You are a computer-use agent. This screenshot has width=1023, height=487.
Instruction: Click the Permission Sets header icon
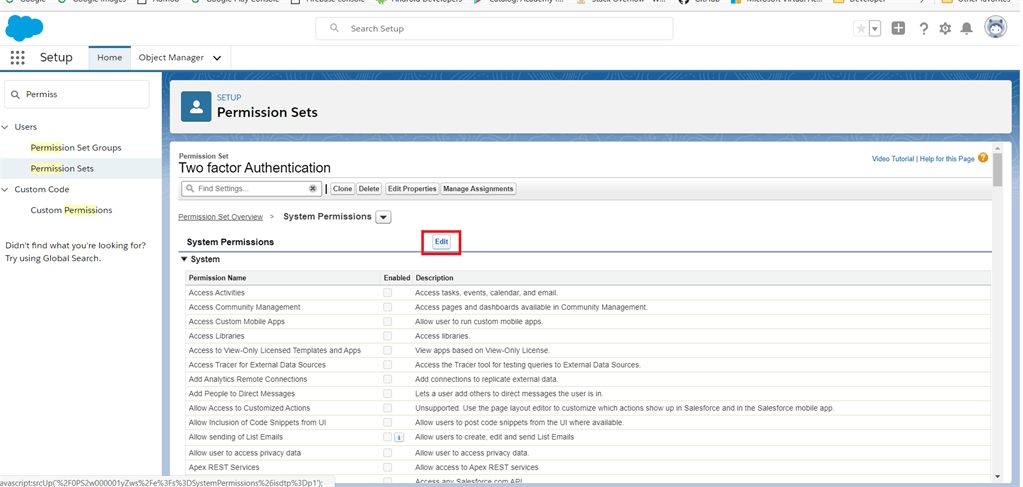coord(196,107)
